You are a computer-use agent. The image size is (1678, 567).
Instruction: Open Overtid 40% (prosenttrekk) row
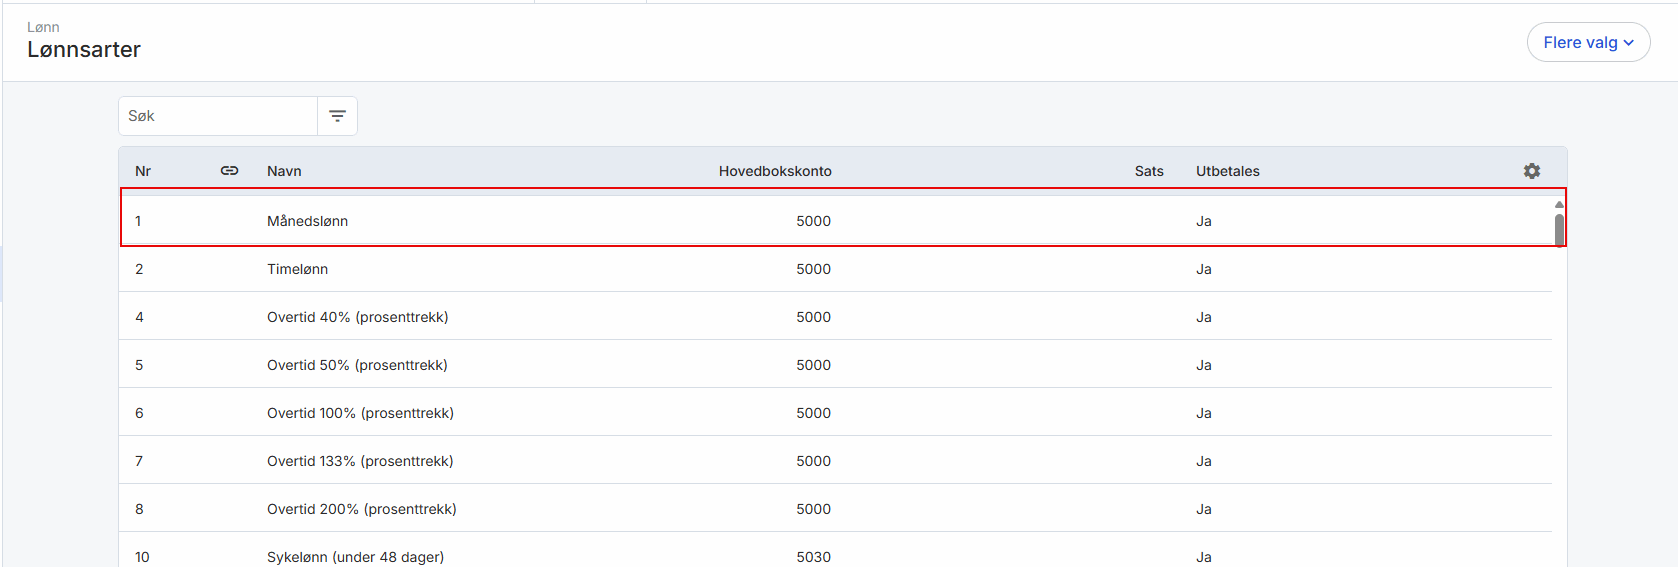pyautogui.click(x=357, y=317)
